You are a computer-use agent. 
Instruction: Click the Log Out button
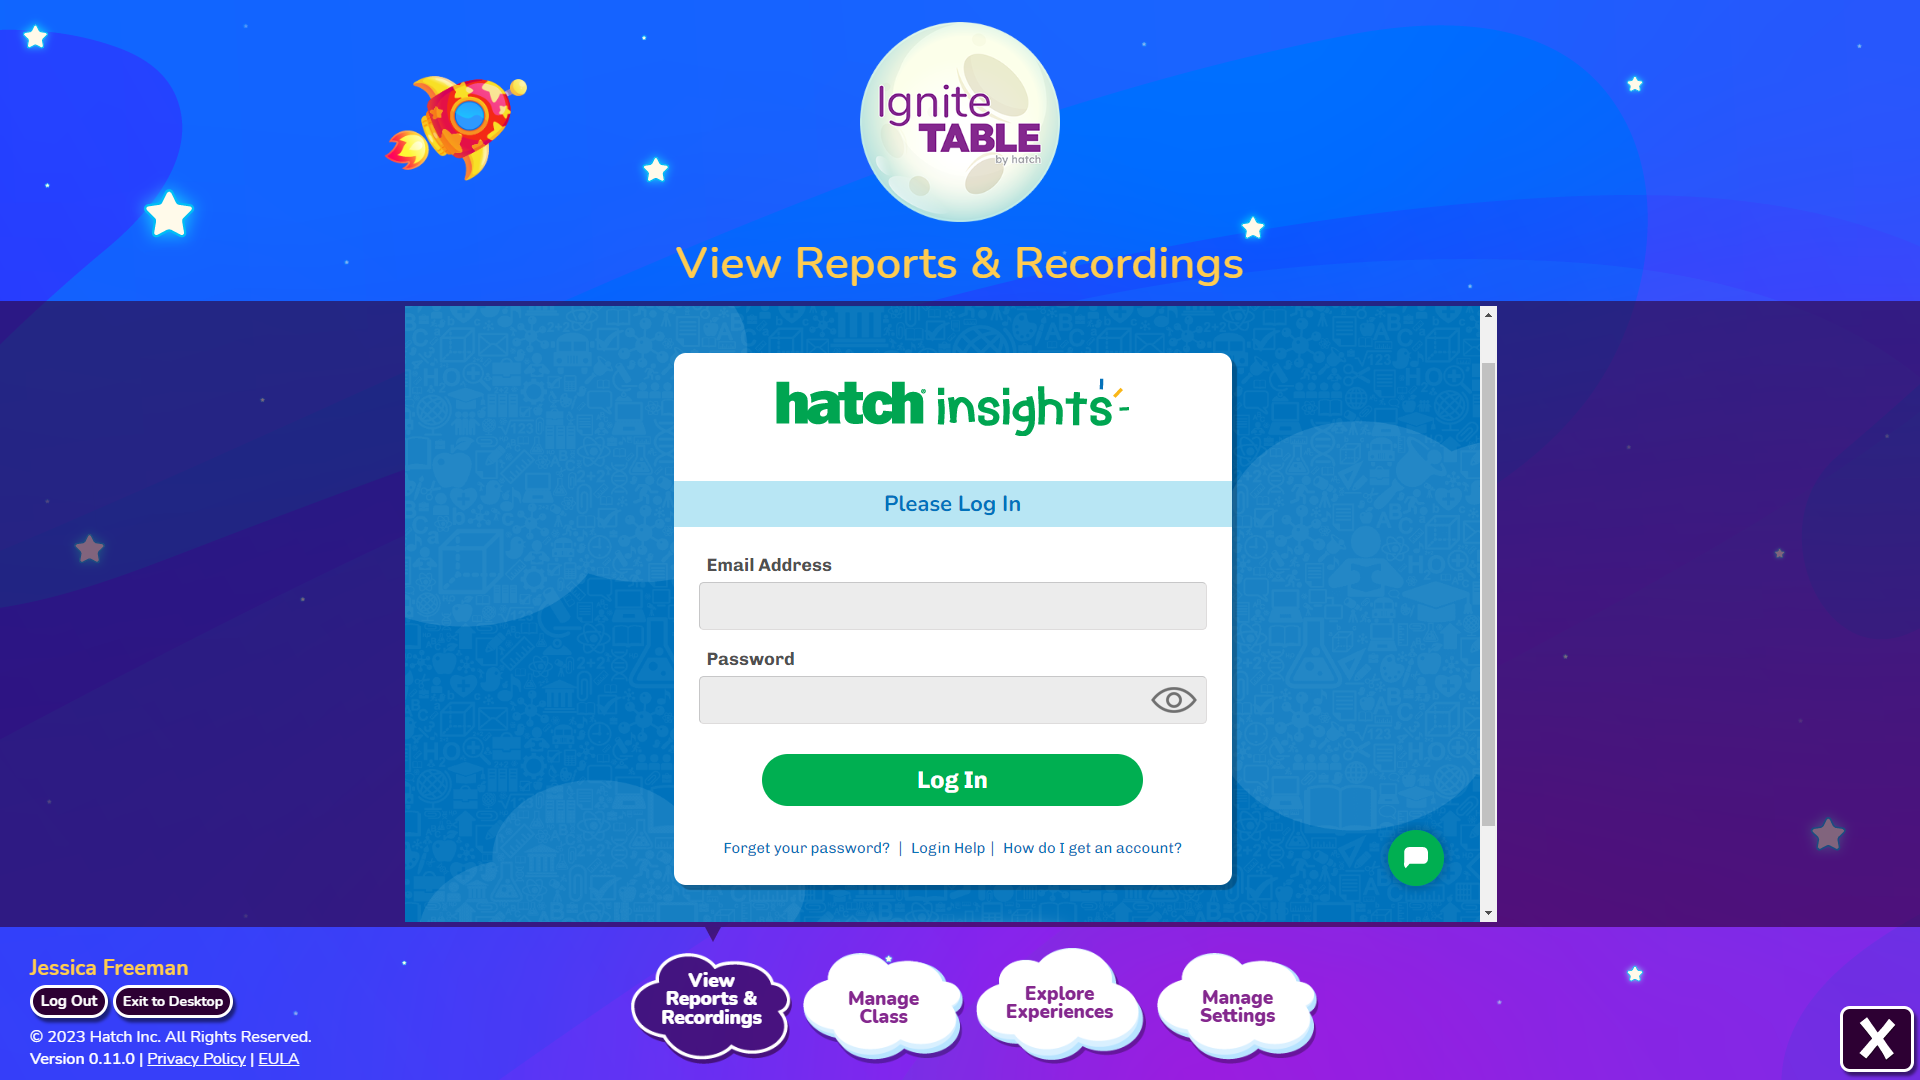pyautogui.click(x=69, y=1001)
